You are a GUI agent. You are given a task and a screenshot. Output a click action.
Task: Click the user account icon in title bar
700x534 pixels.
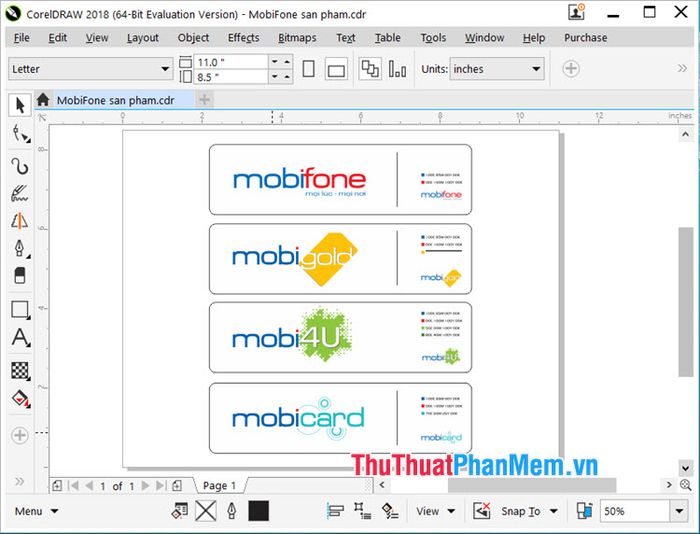tap(576, 12)
